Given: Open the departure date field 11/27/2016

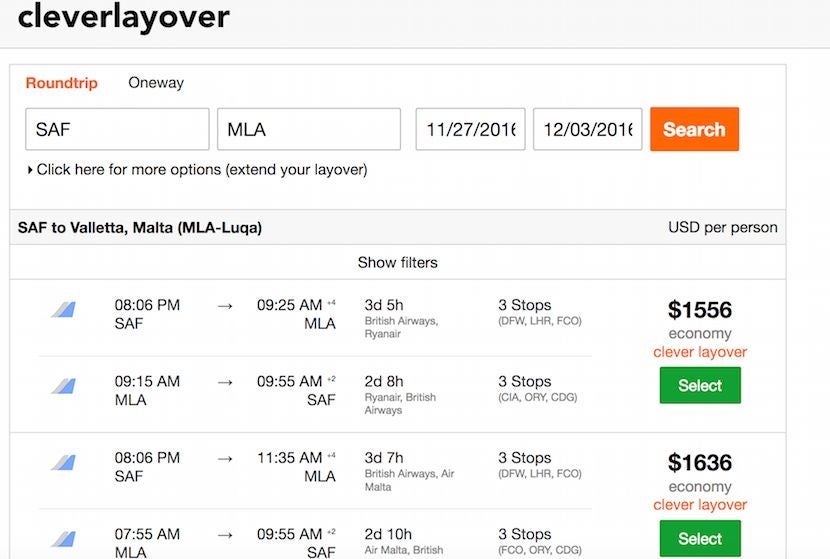Looking at the screenshot, I should point(470,130).
